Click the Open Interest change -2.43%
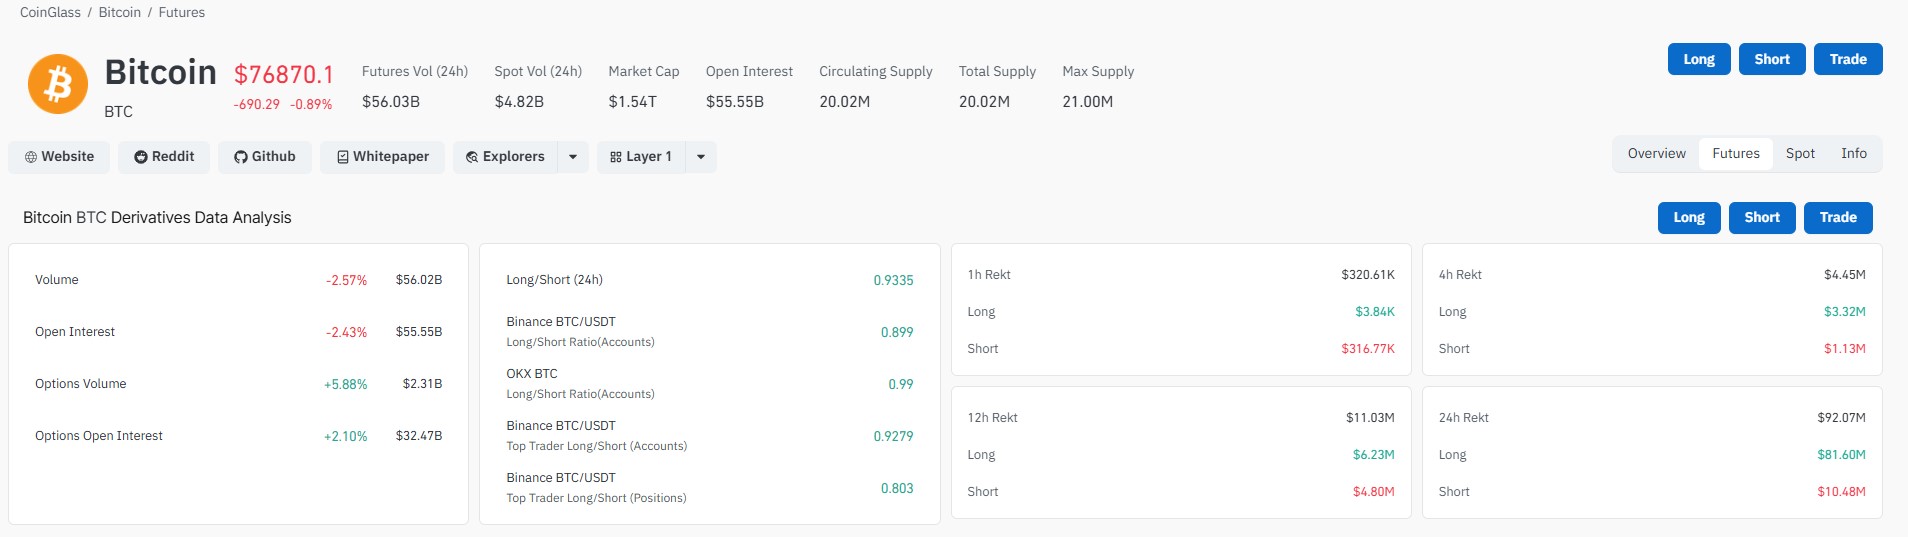This screenshot has width=1908, height=537. click(346, 332)
